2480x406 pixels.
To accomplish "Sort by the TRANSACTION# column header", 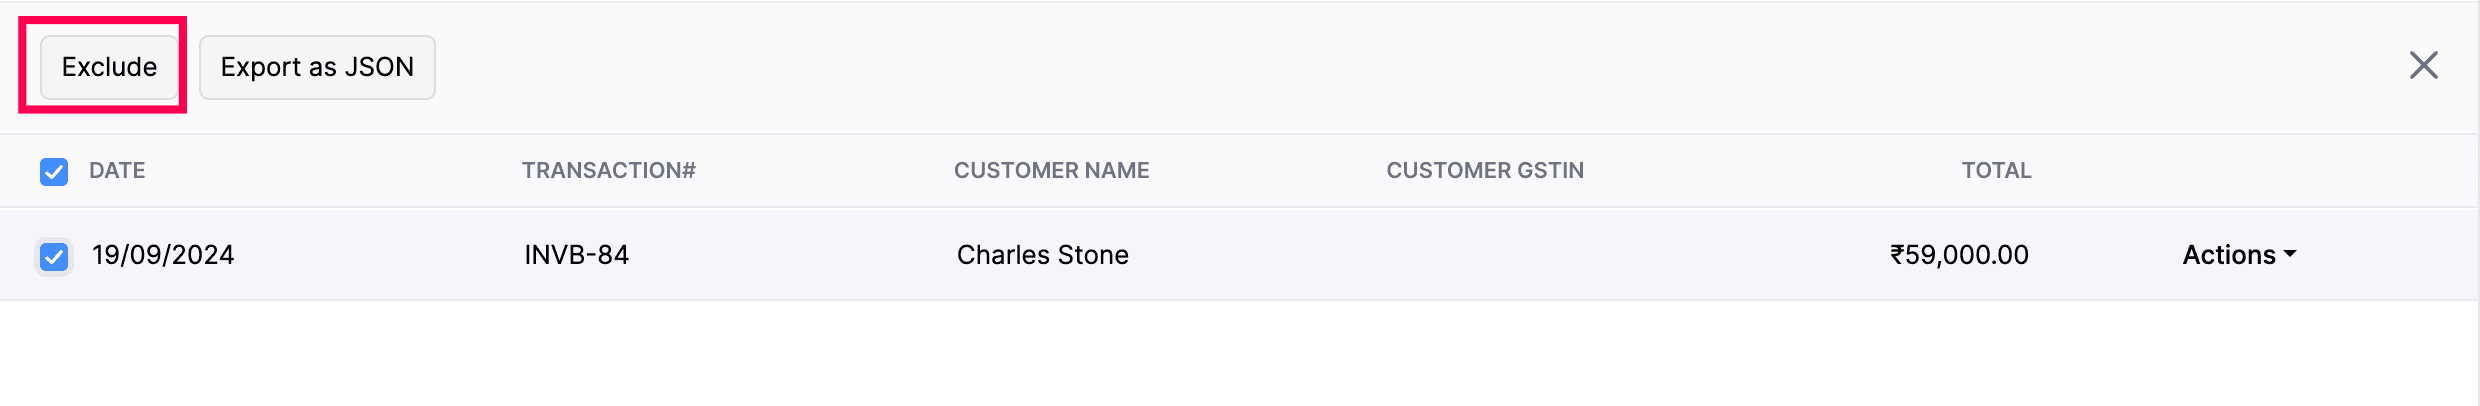I will 608,171.
